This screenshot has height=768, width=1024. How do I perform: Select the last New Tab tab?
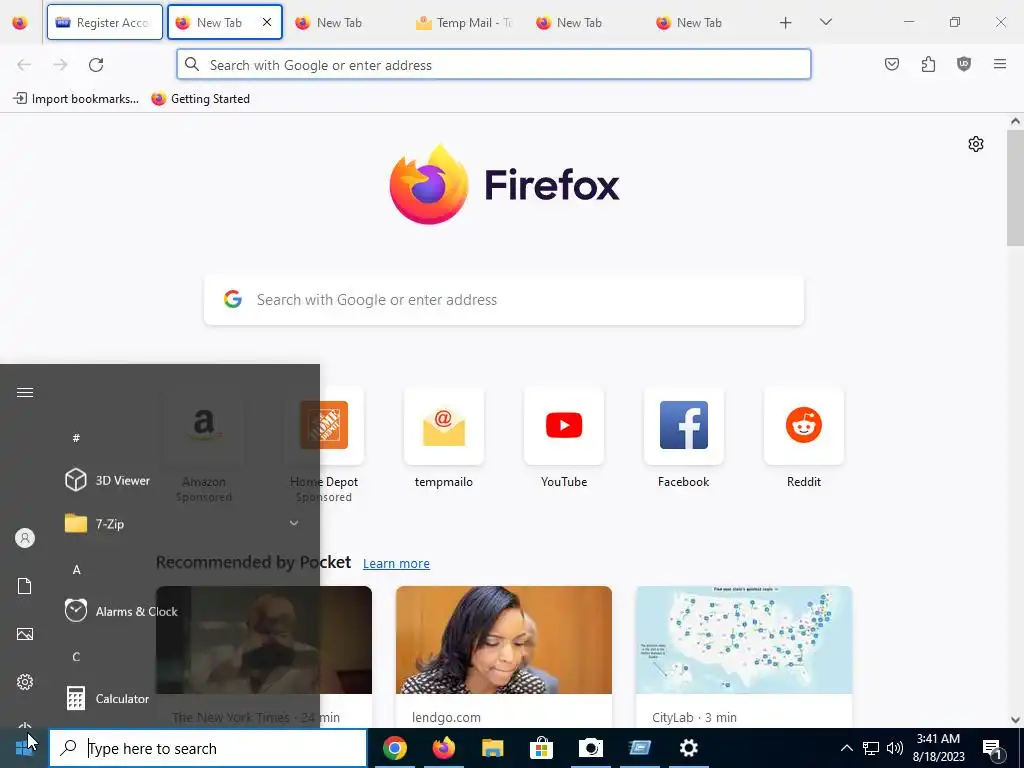(x=705, y=22)
